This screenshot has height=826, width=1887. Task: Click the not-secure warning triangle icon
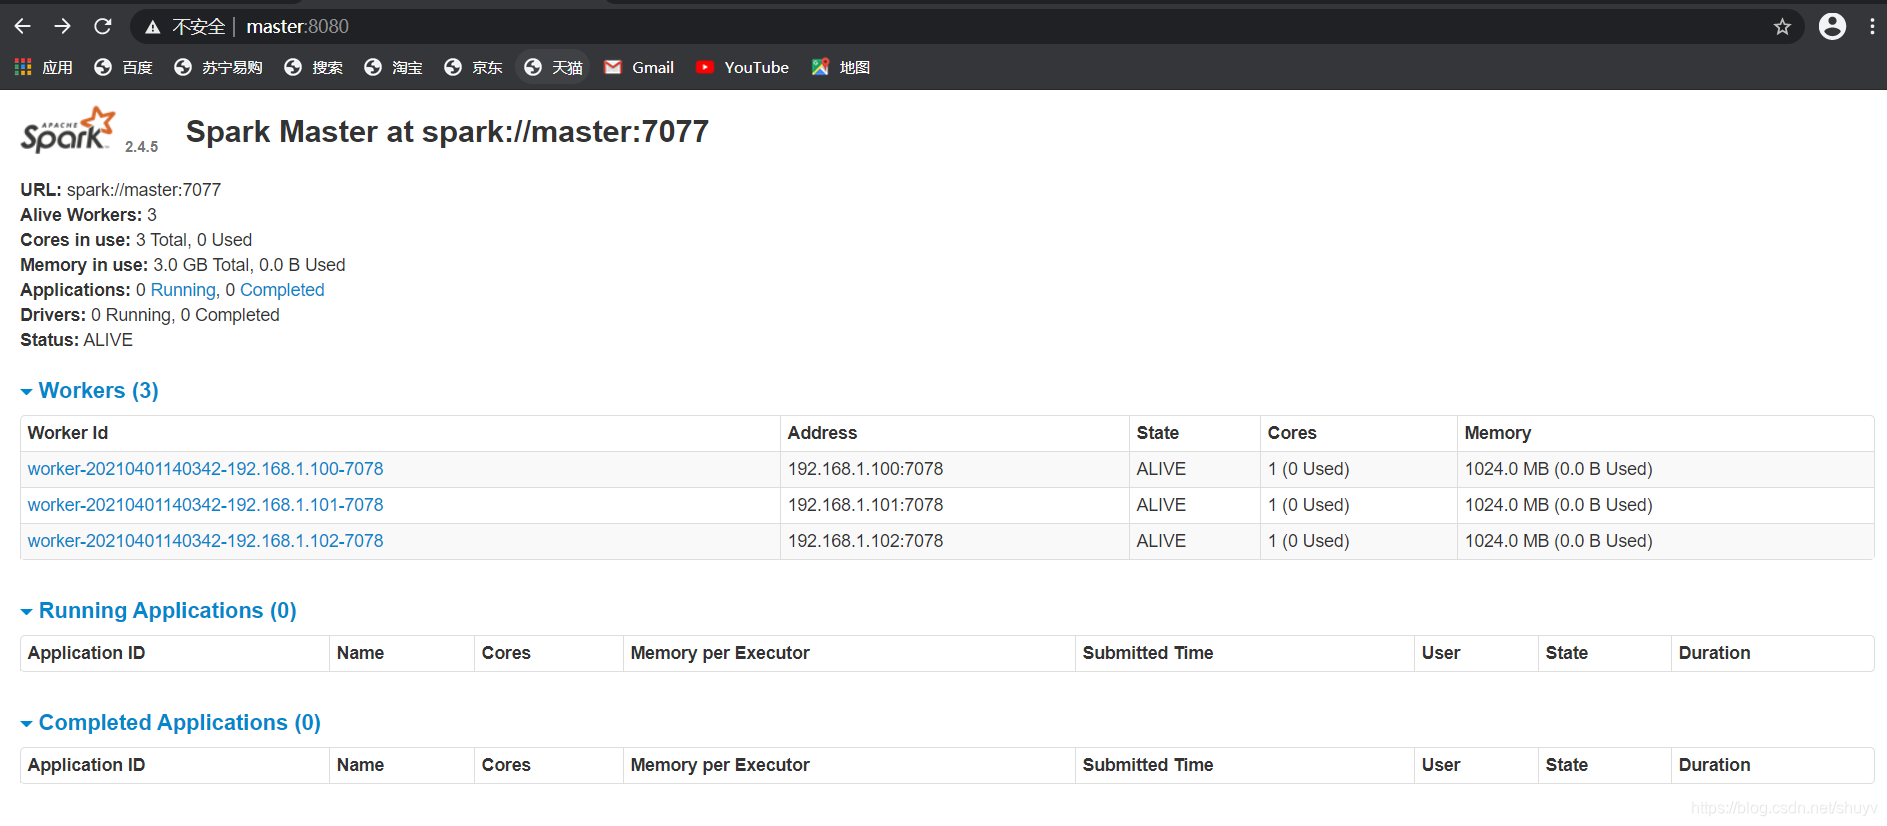[152, 27]
